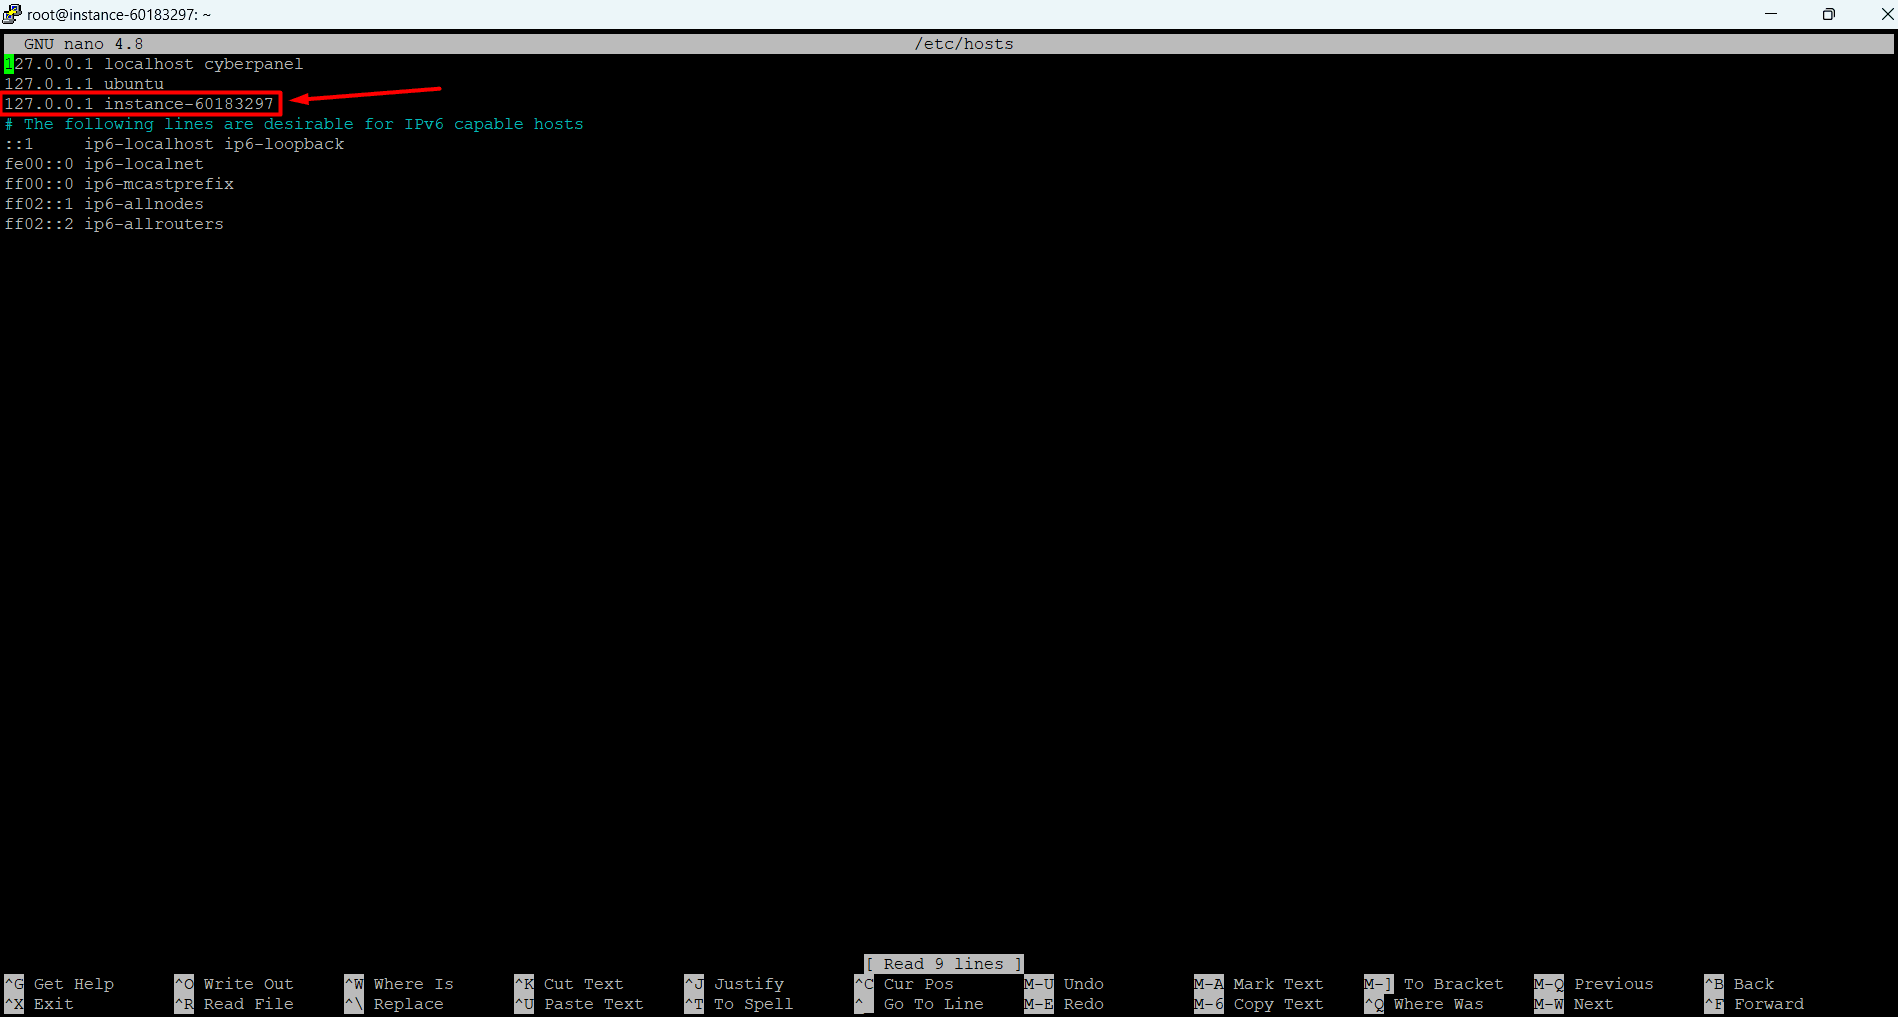Click the ^W Where Is shortcut
This screenshot has height=1017, width=1898.
399,984
